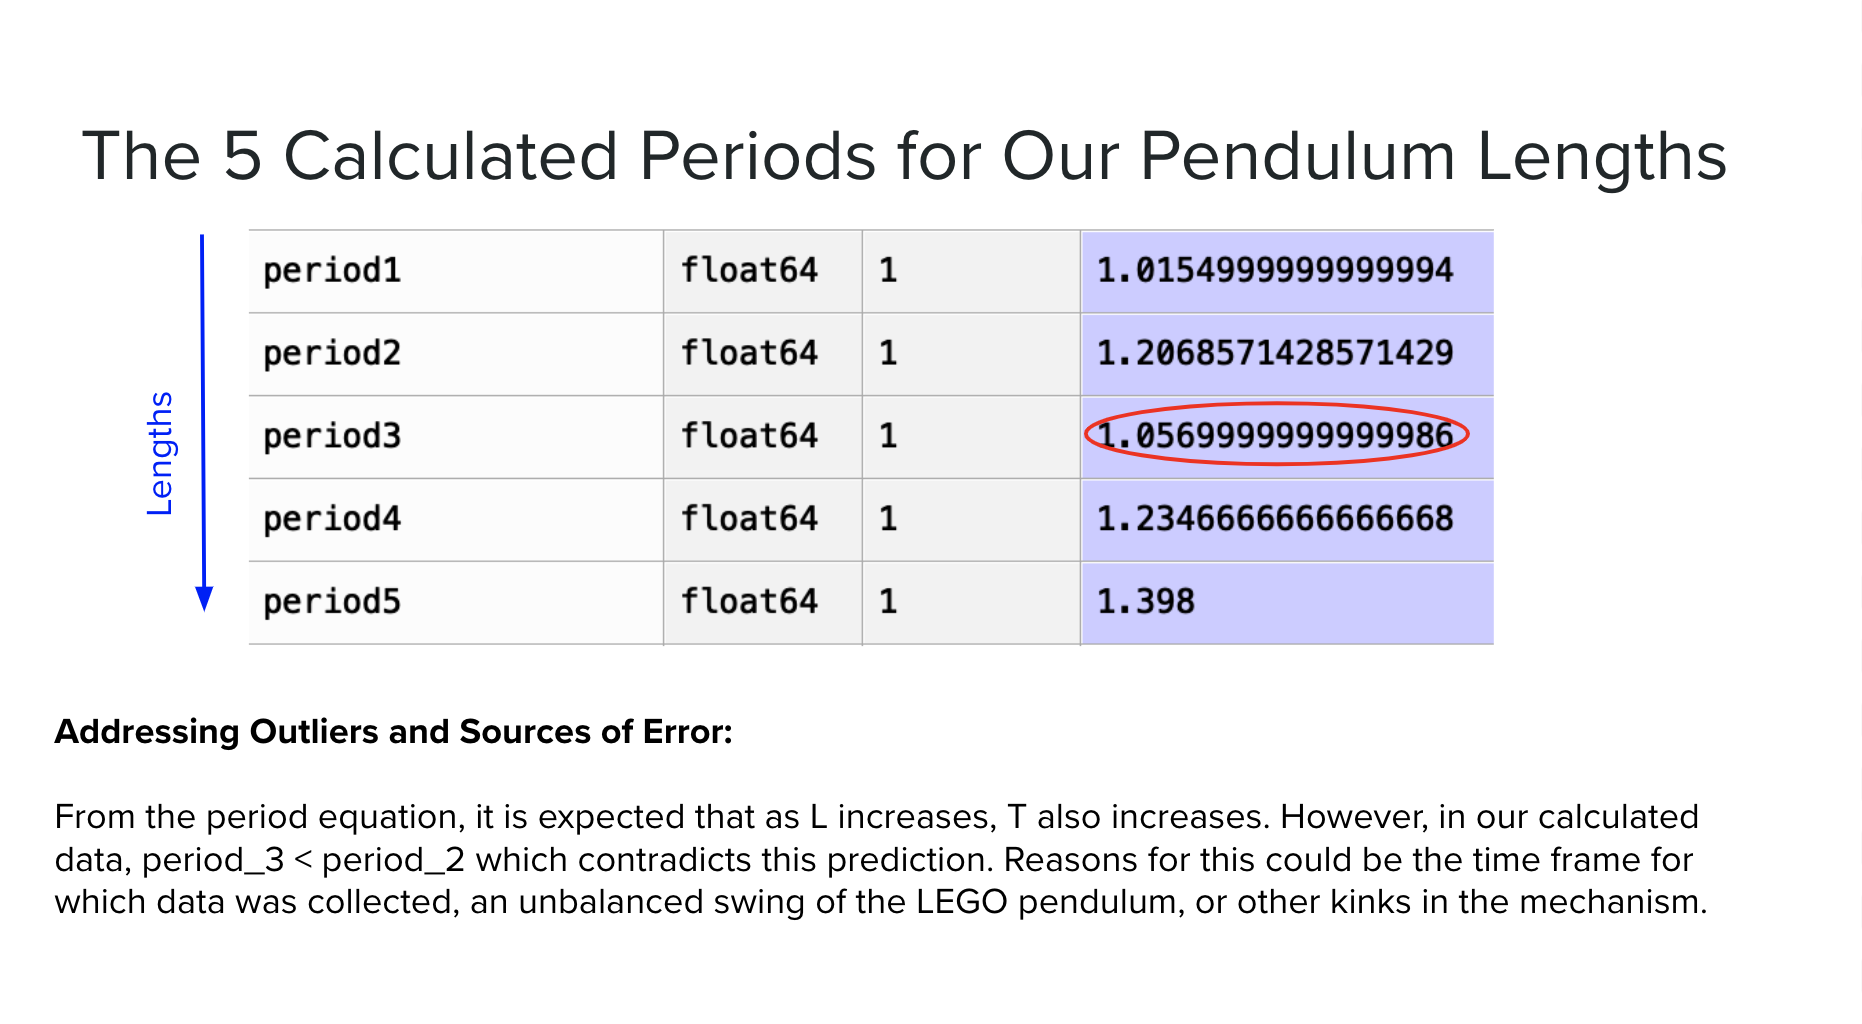The height and width of the screenshot is (1024, 1862).
Task: Select the period2 name cell
Action: 456,354
